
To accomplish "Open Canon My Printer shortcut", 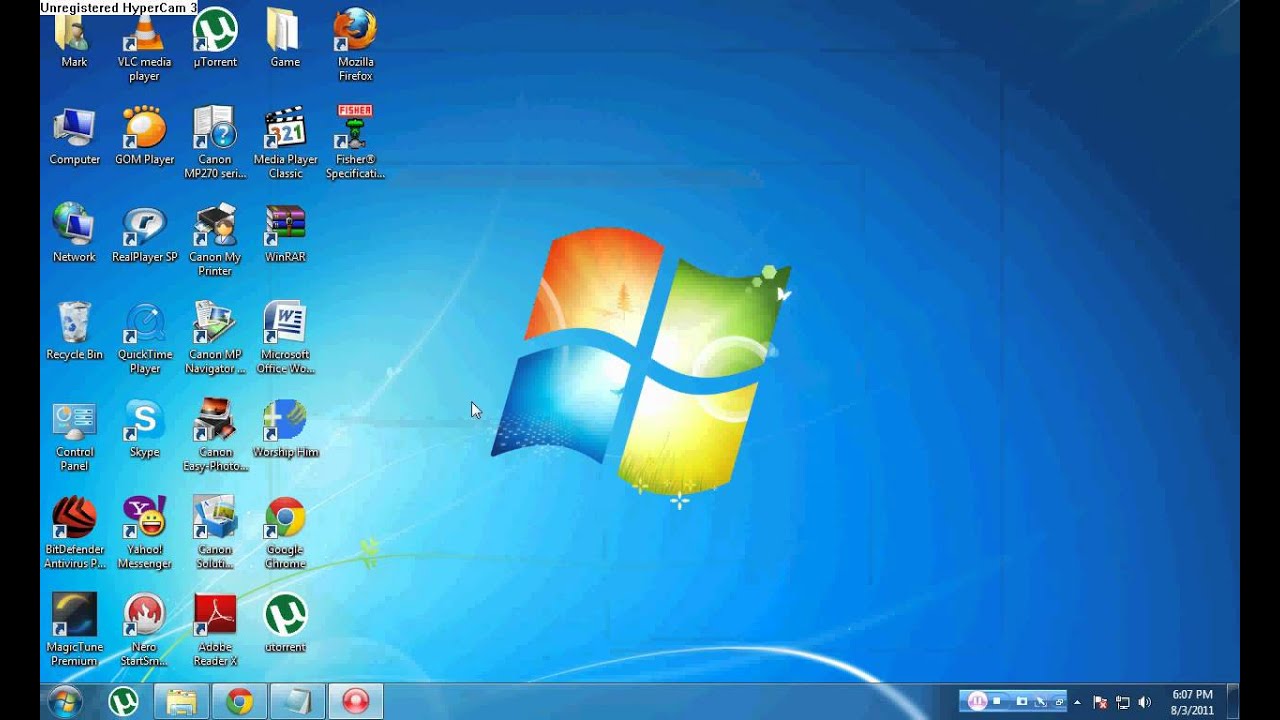I will point(215,240).
